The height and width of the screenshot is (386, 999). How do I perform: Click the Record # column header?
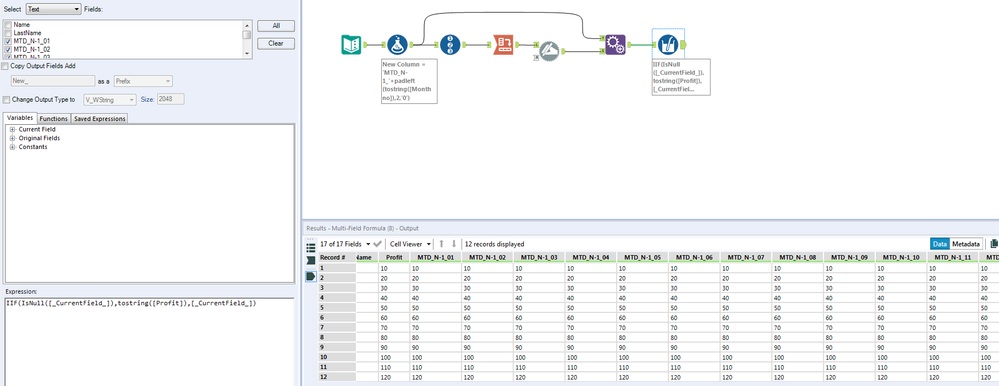(336, 257)
